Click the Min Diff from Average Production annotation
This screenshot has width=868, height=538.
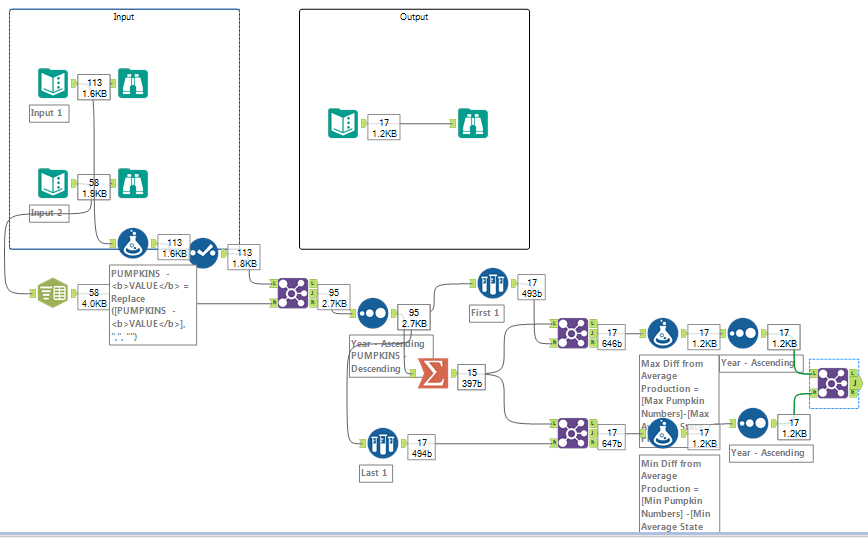click(679, 494)
